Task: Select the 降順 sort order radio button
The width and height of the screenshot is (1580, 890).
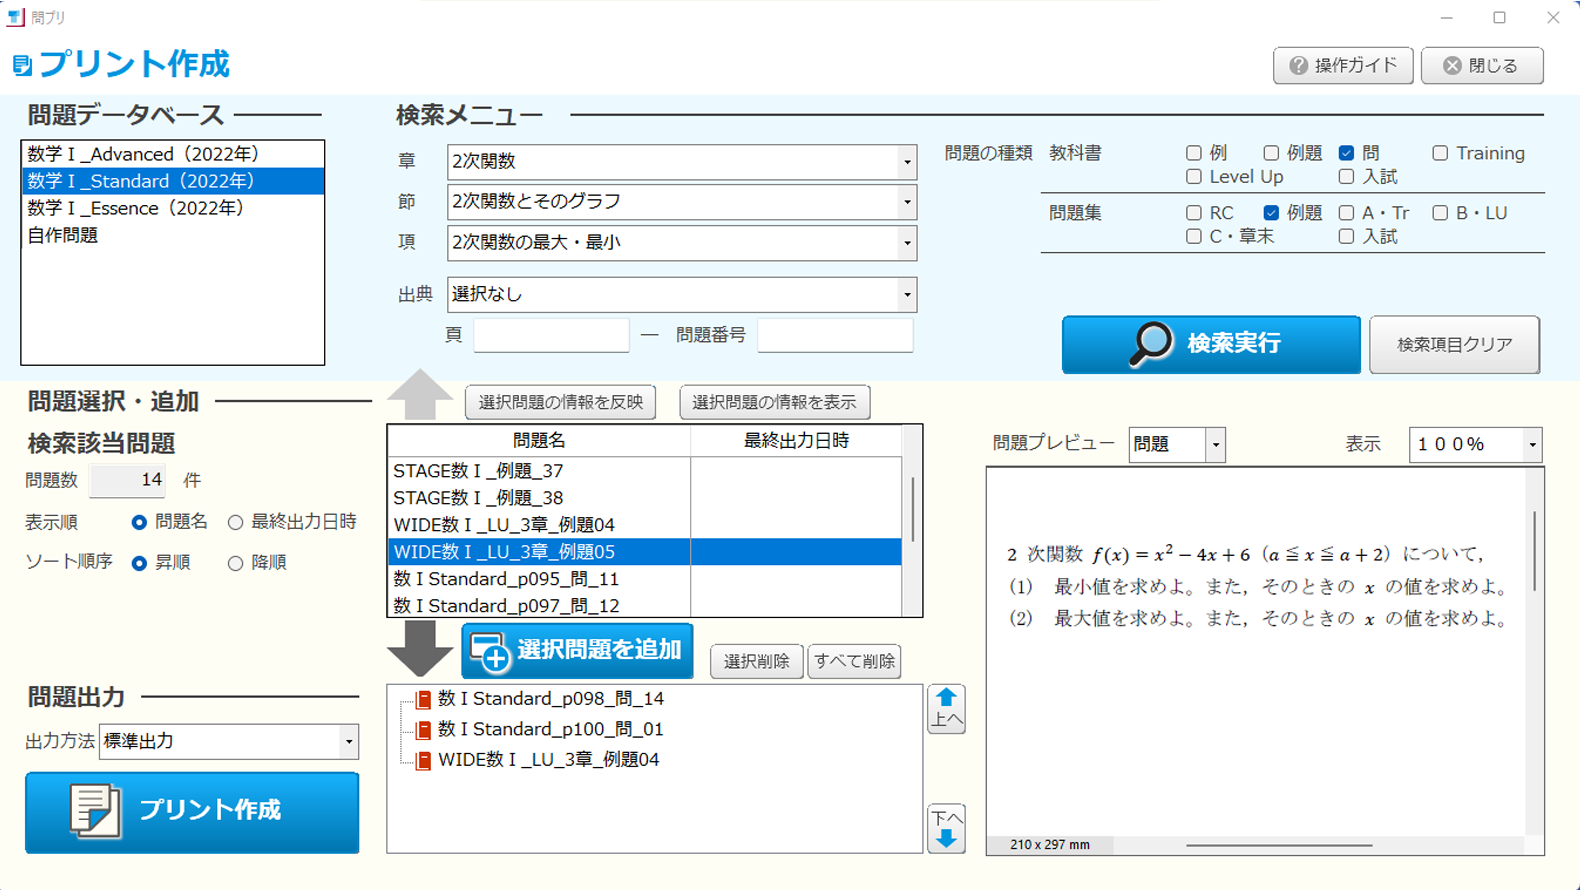Action: tap(236, 563)
